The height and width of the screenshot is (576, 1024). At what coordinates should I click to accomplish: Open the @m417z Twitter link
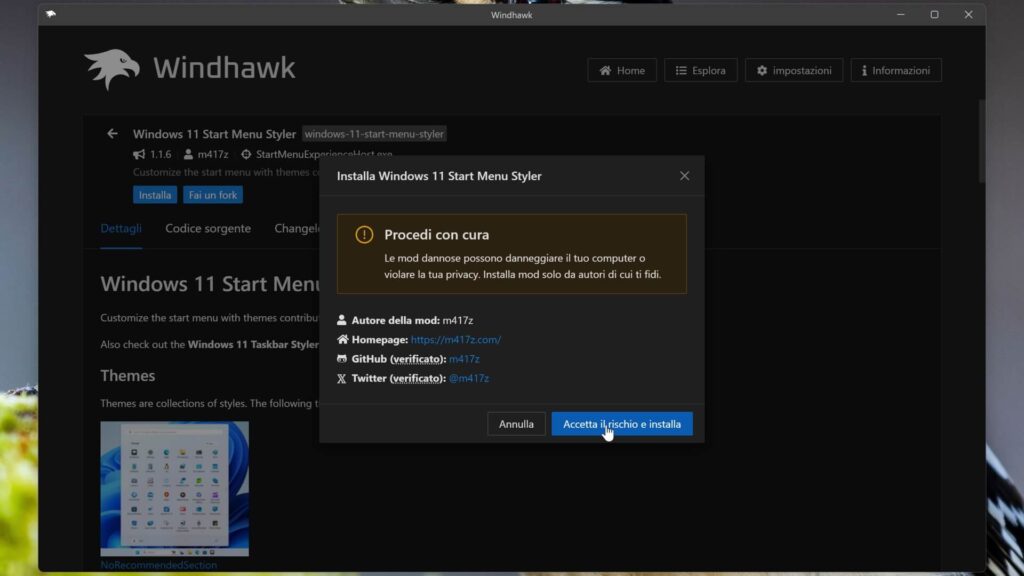pyautogui.click(x=469, y=378)
